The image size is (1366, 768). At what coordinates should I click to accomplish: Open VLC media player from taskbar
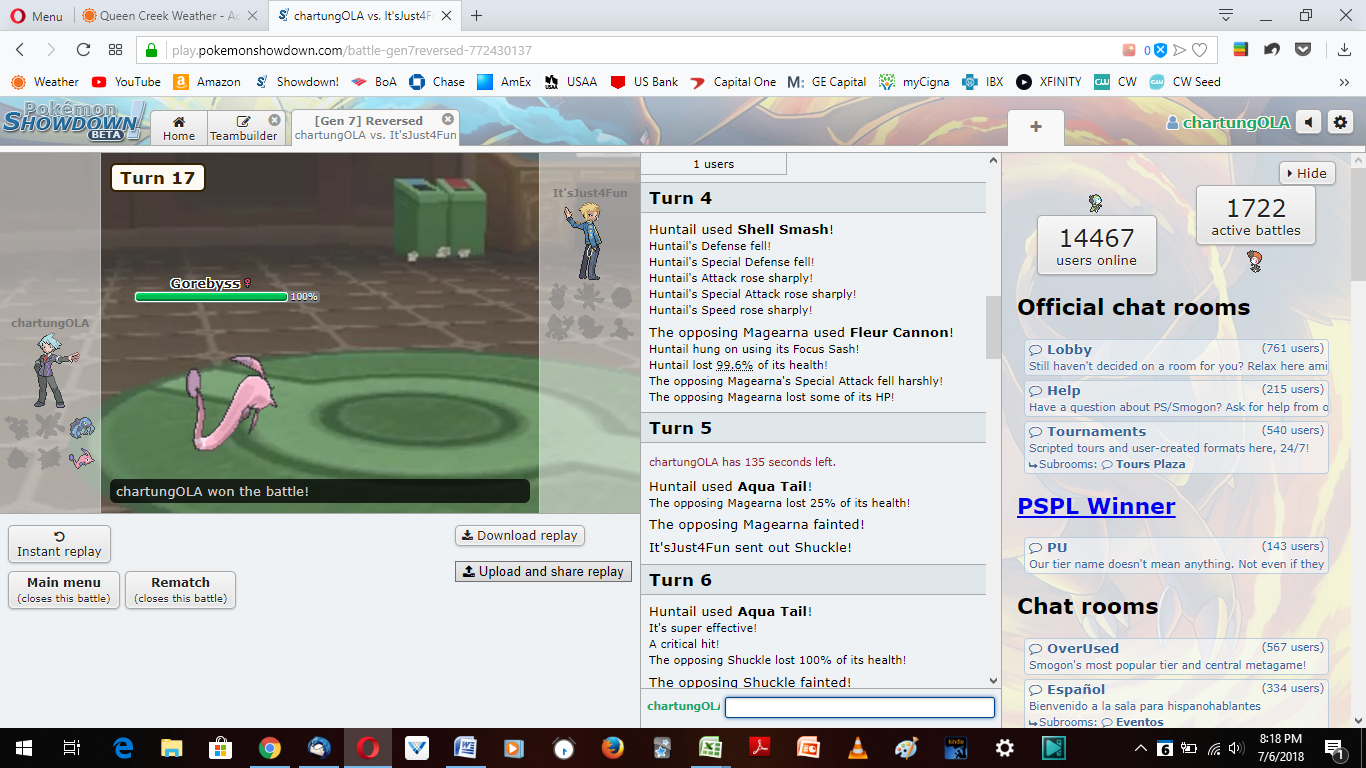coord(858,747)
